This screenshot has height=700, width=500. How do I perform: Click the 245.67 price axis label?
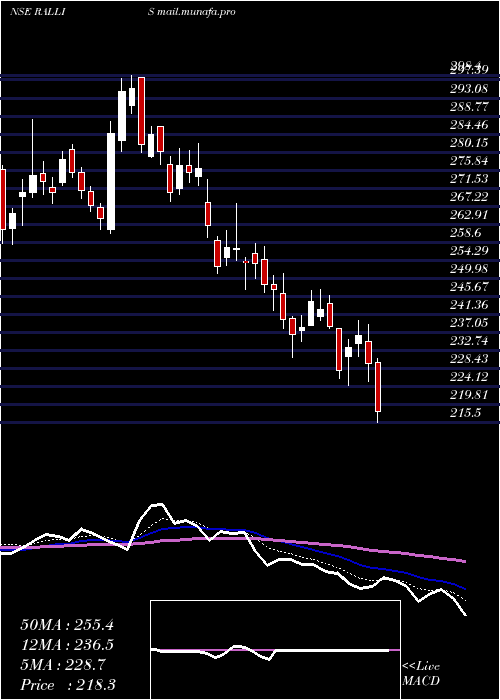click(x=468, y=287)
